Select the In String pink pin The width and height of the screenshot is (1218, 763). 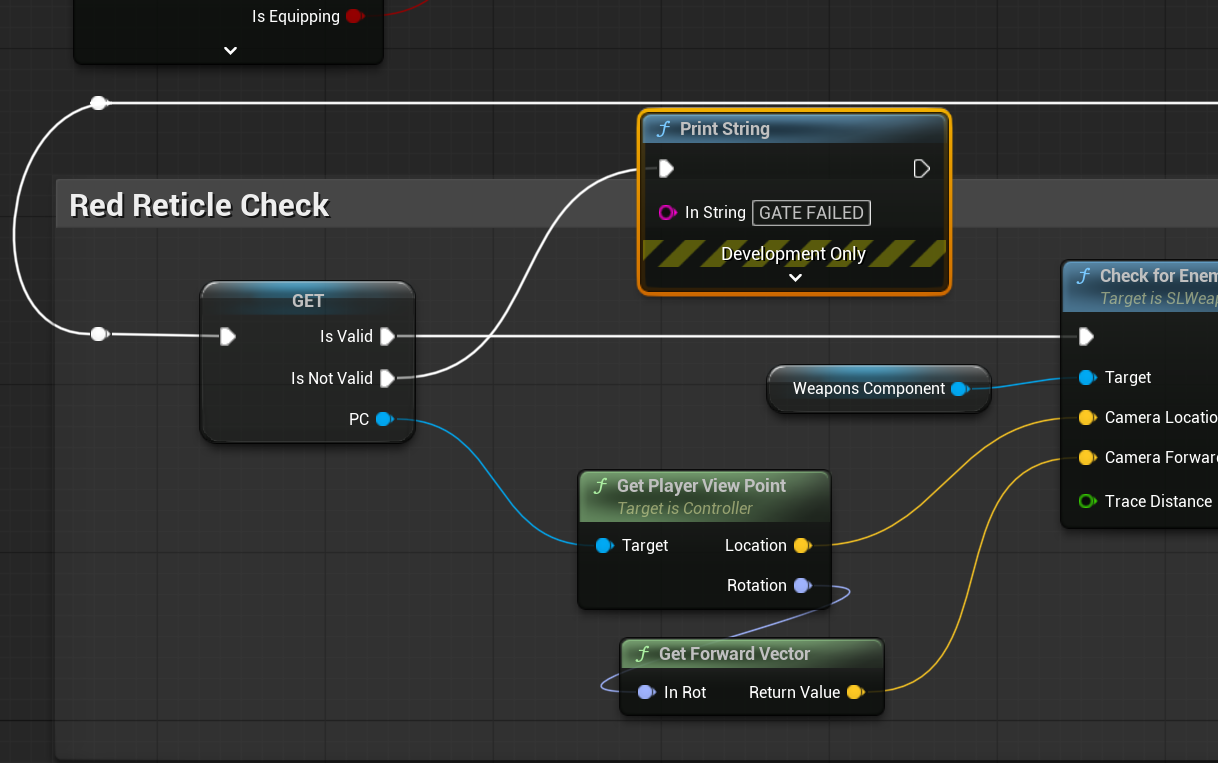point(668,212)
